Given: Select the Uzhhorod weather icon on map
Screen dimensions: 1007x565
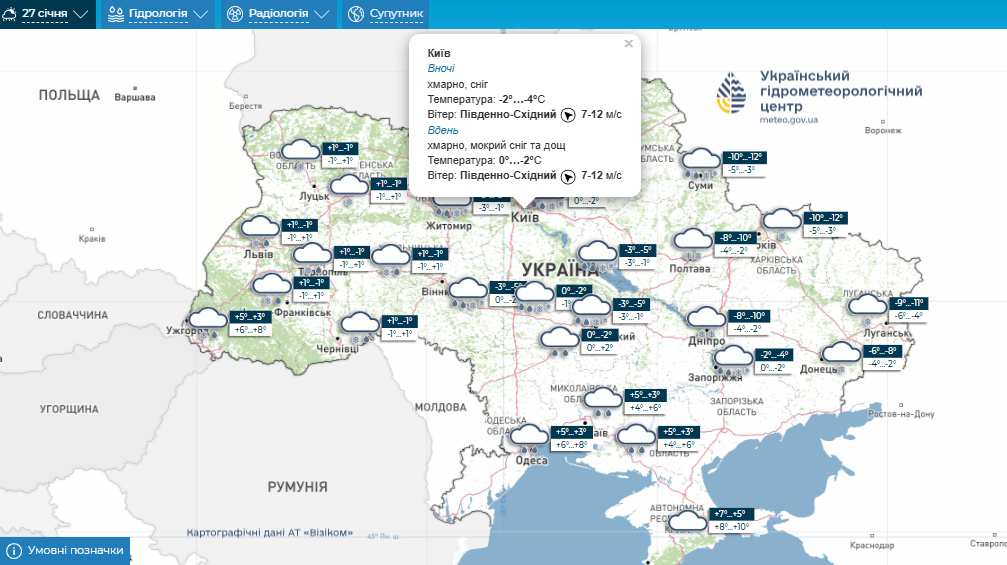Looking at the screenshot, I should coord(208,322).
